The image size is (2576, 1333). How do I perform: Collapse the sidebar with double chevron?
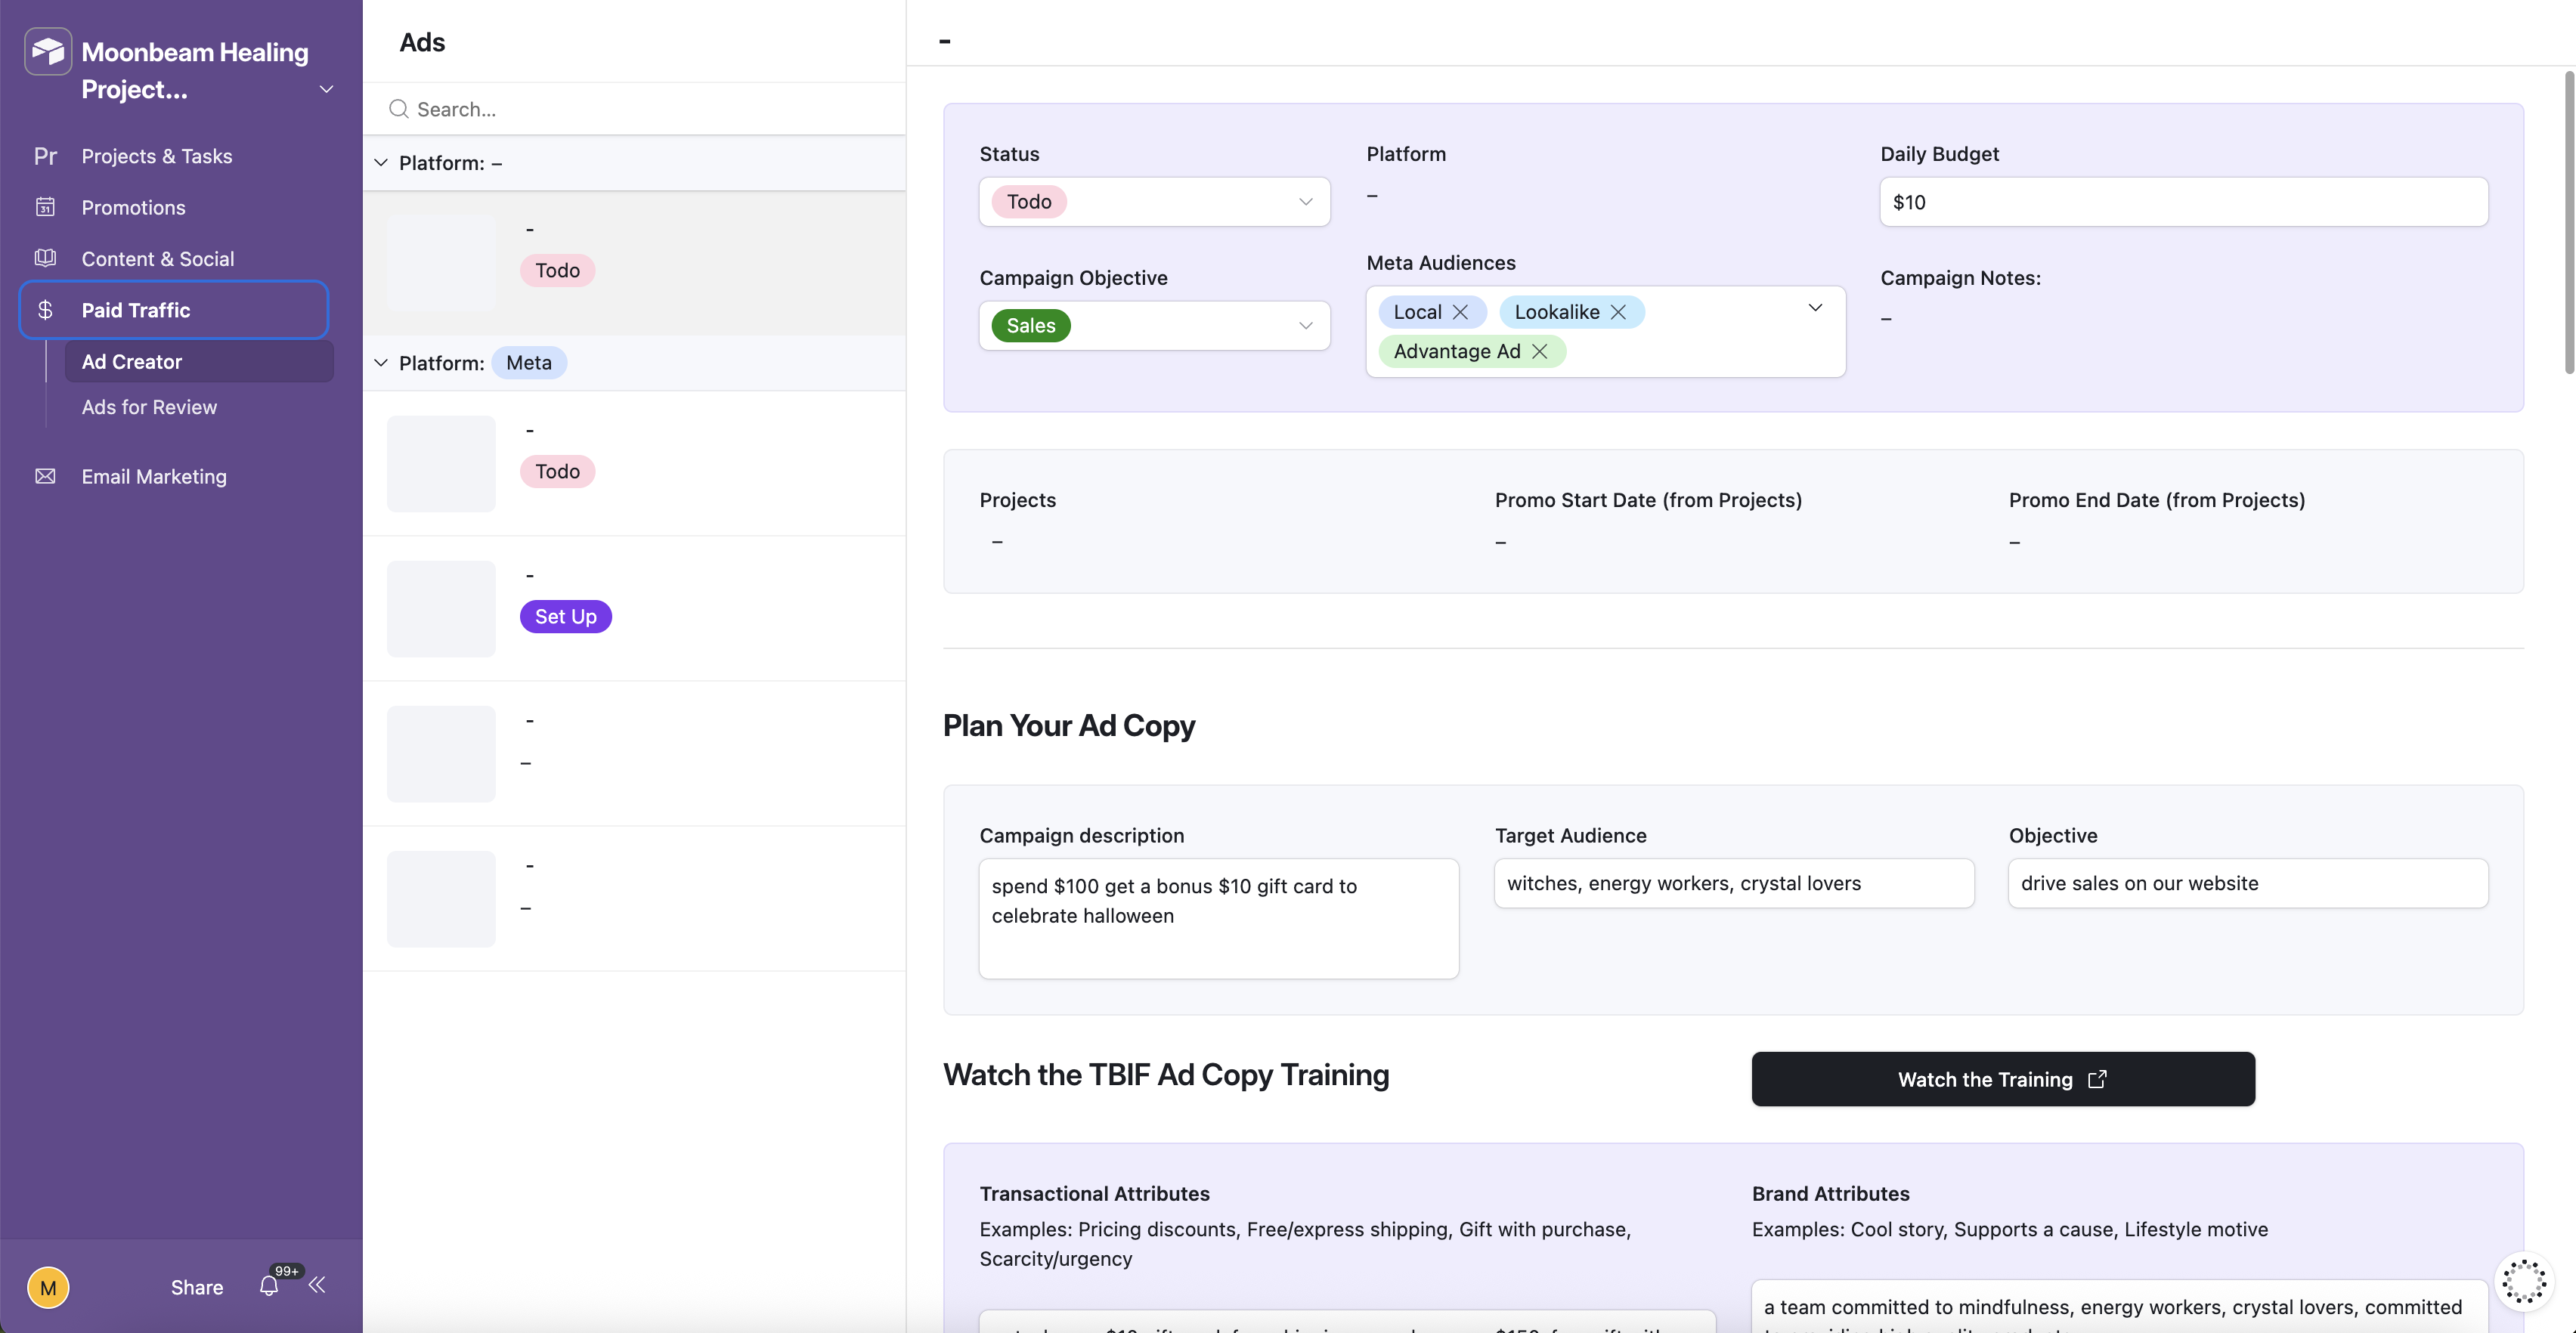click(317, 1285)
